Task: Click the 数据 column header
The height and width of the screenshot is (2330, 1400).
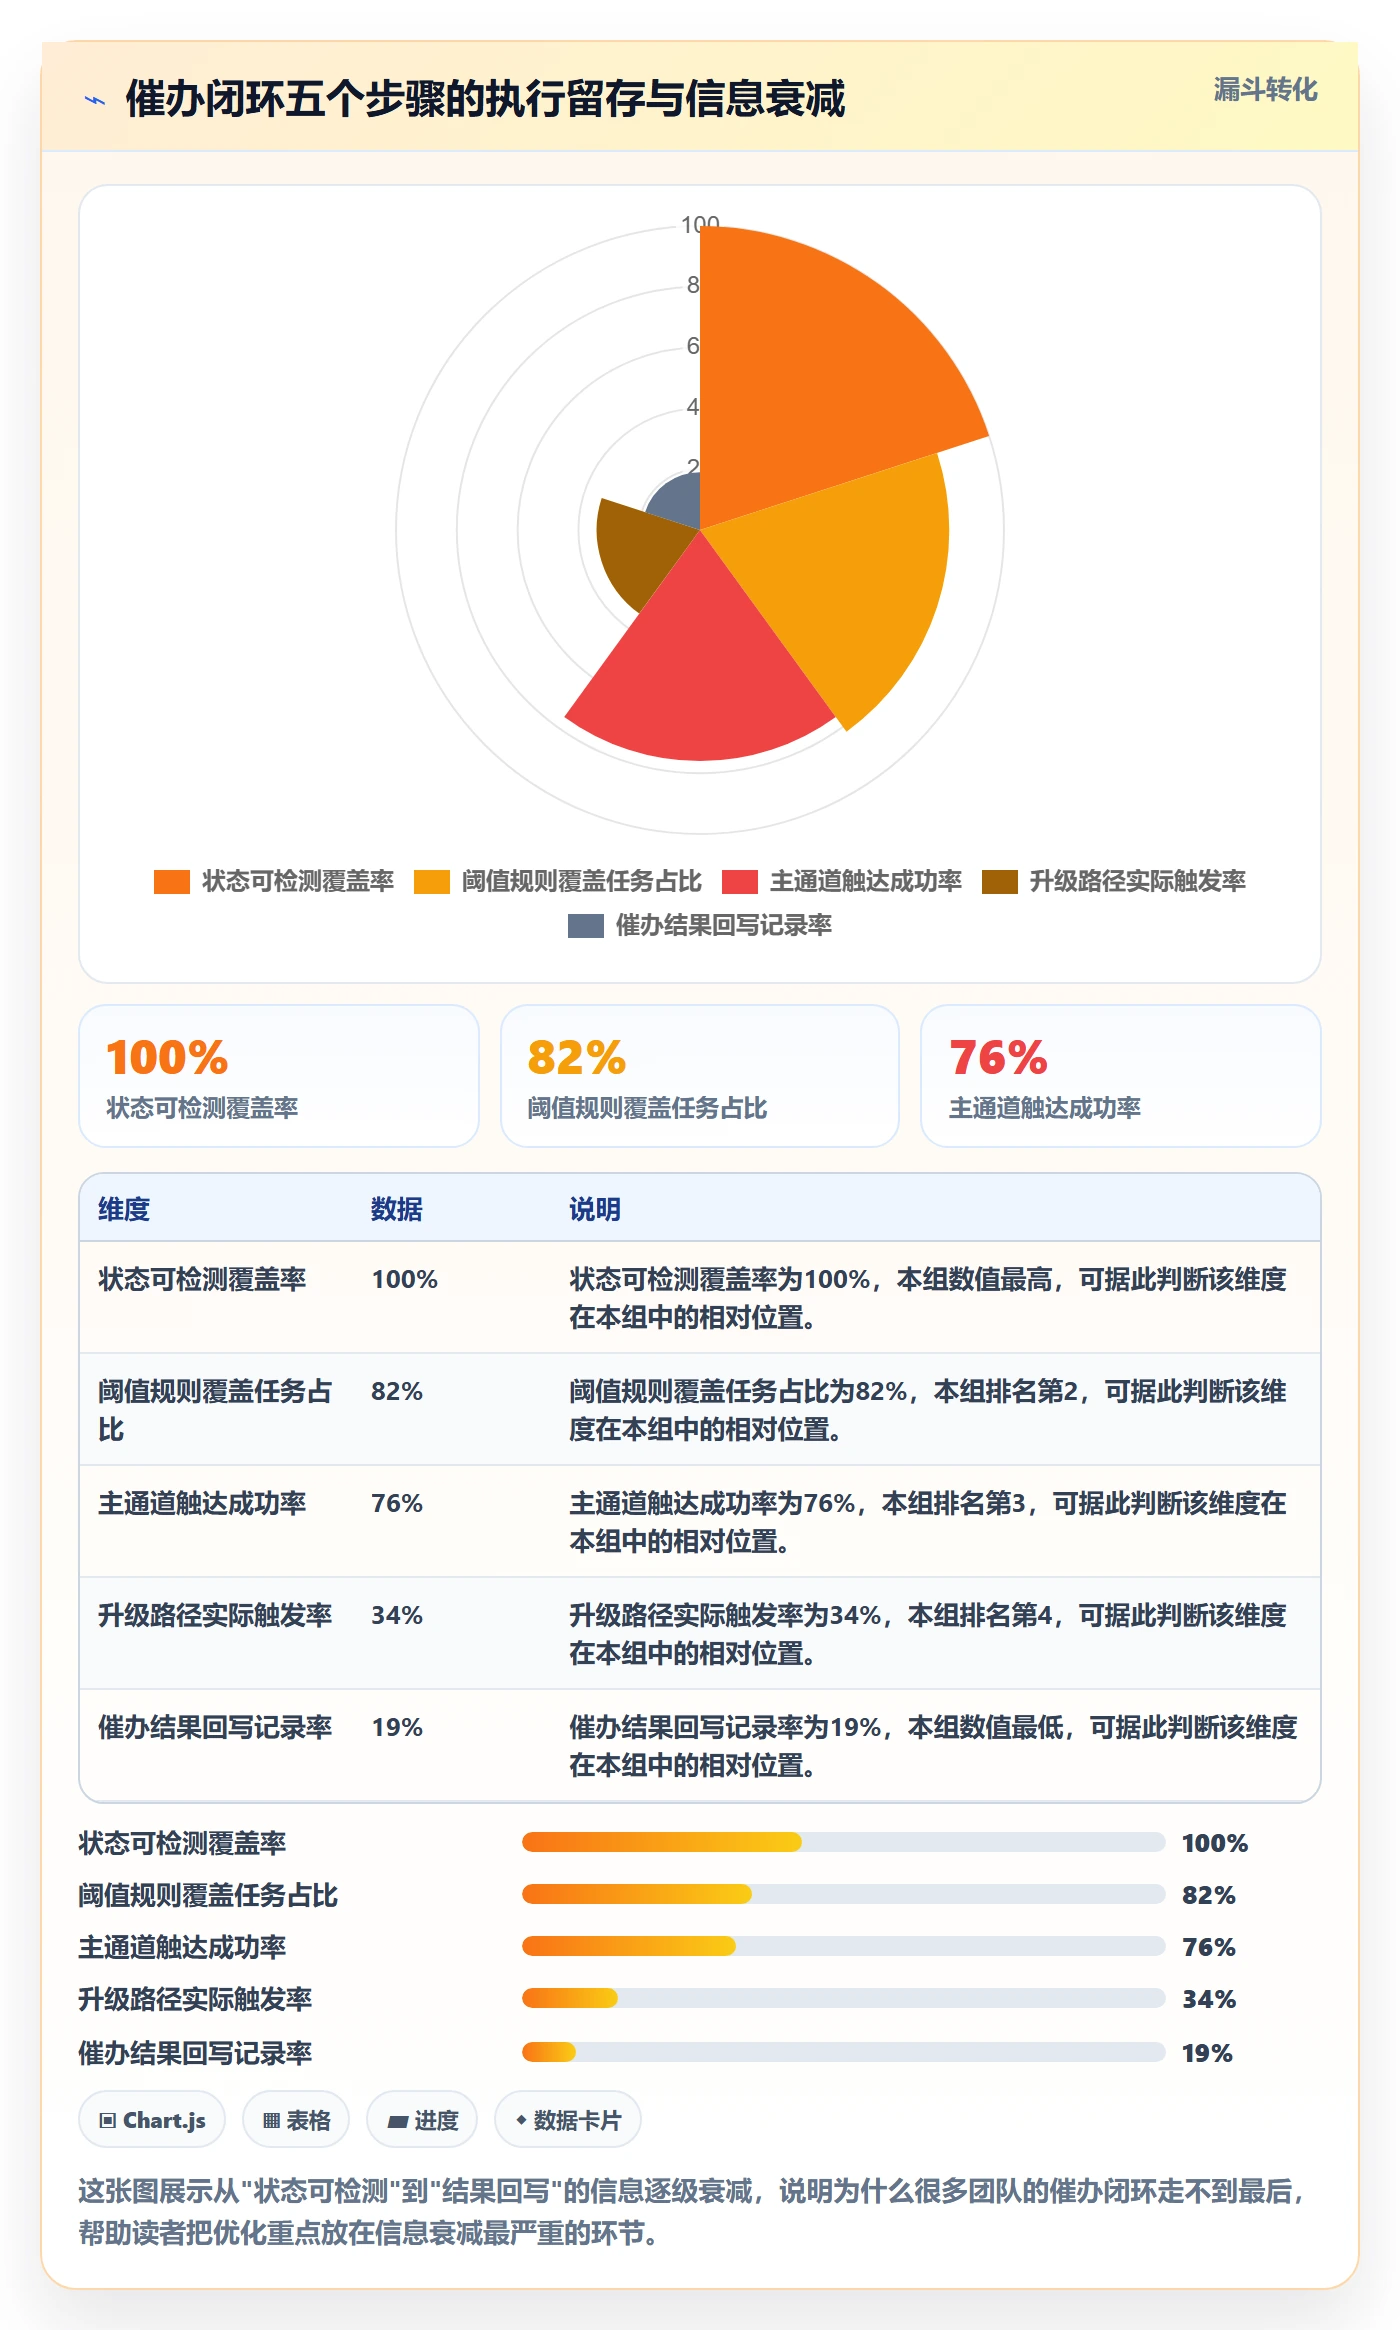Action: tap(397, 1209)
